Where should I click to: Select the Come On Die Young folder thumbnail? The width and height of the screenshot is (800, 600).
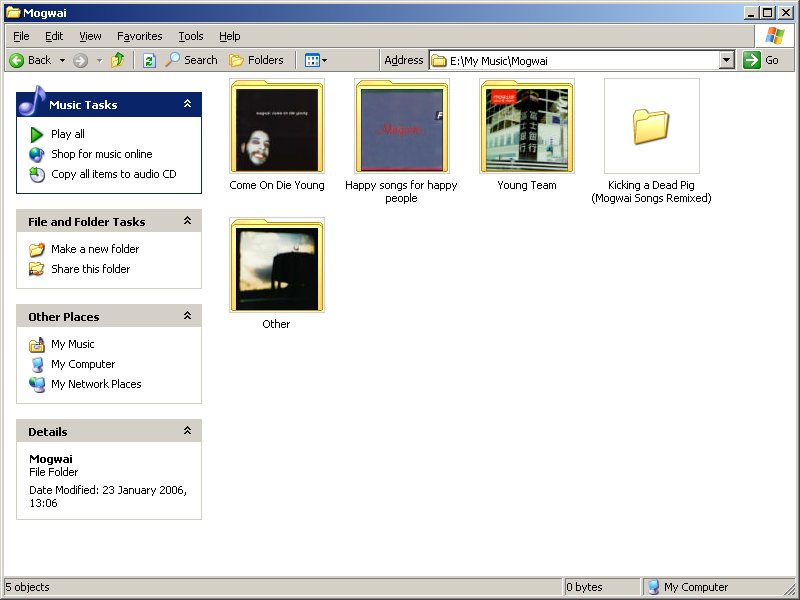pyautogui.click(x=277, y=126)
